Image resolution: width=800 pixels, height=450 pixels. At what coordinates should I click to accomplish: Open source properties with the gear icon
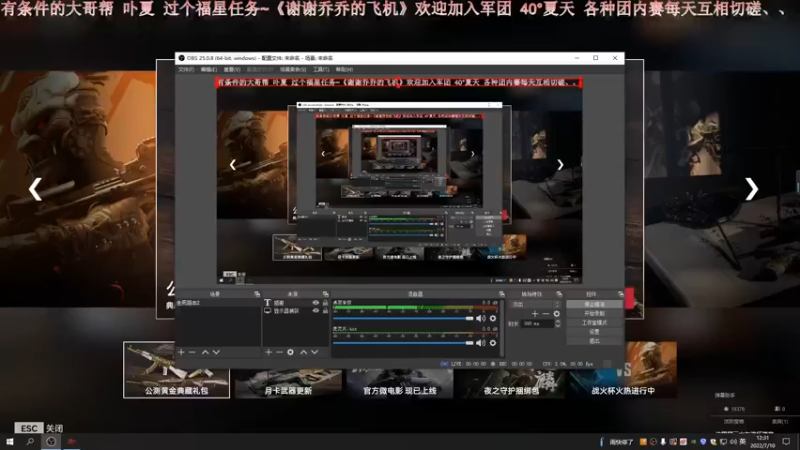pos(290,352)
